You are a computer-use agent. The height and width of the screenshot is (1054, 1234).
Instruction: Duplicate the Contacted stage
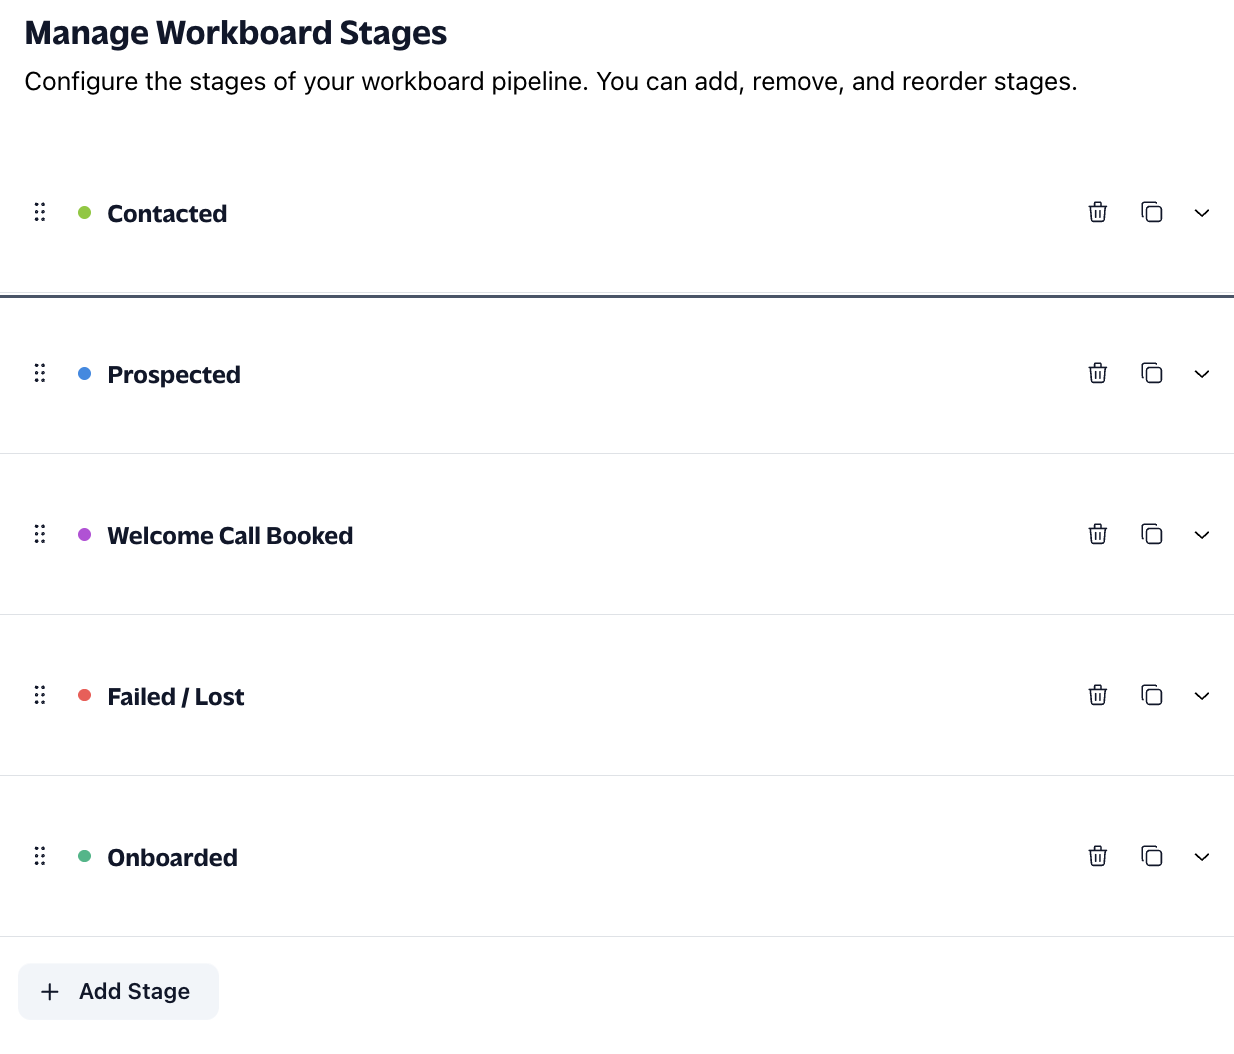[1152, 212]
